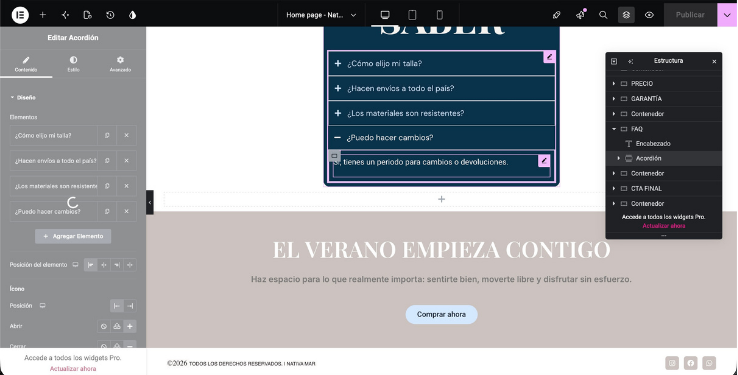Set element position to end alignment
The image size is (738, 375).
coord(117,265)
